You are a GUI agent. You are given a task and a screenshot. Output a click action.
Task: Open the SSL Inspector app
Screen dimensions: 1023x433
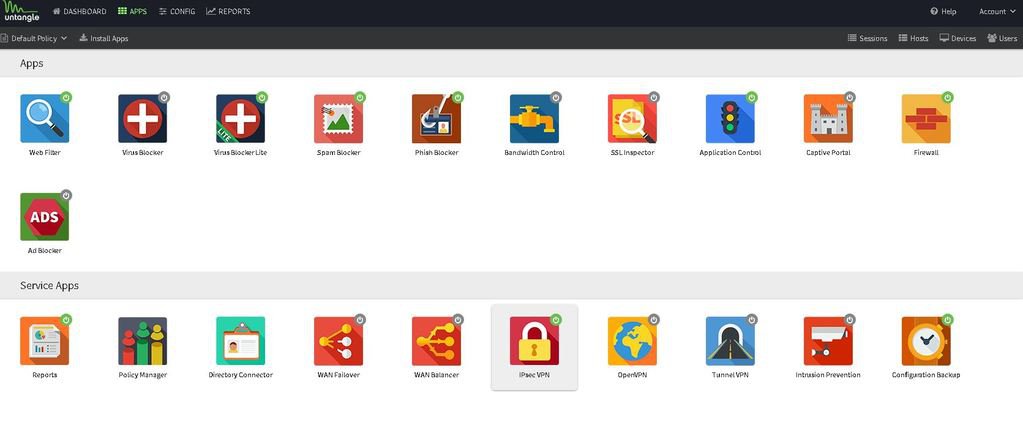pos(632,119)
